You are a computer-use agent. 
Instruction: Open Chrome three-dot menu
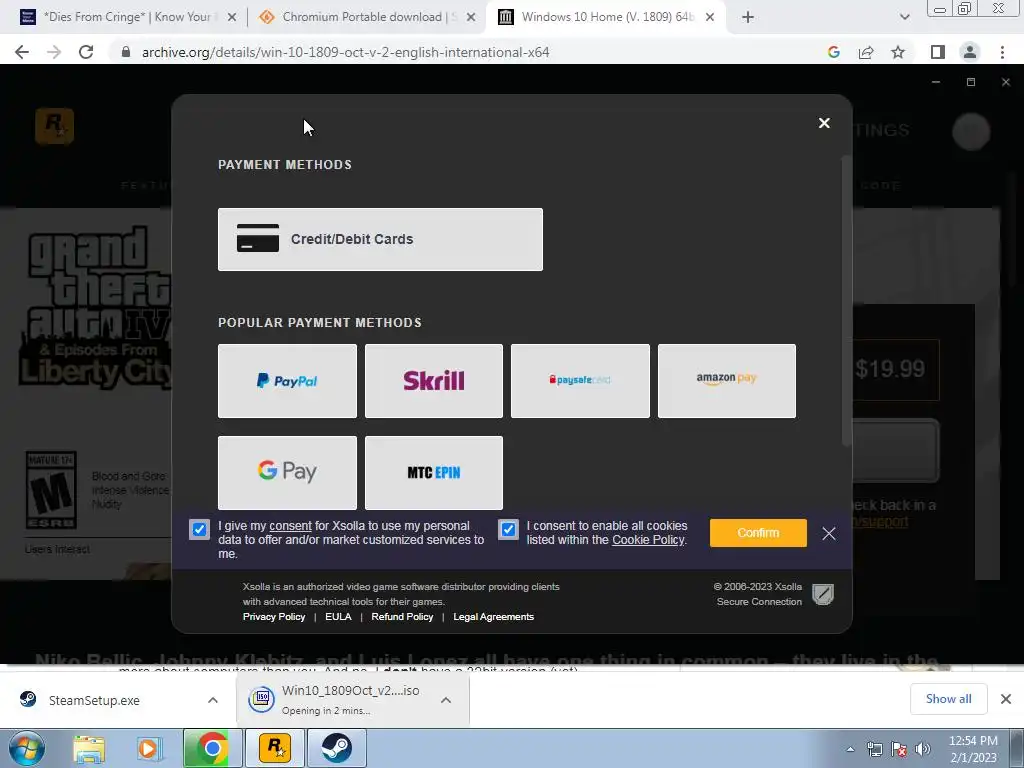(x=1002, y=52)
